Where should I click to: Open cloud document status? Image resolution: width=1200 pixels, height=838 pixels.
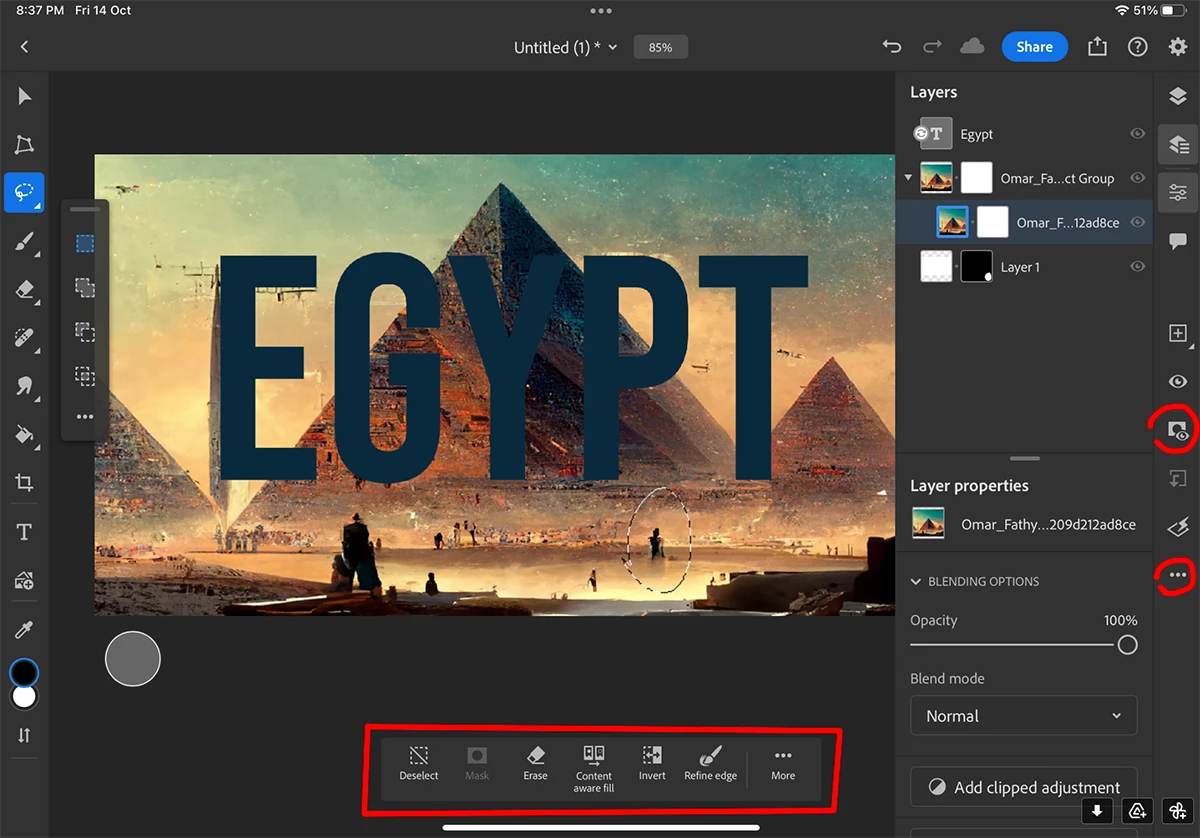click(971, 47)
